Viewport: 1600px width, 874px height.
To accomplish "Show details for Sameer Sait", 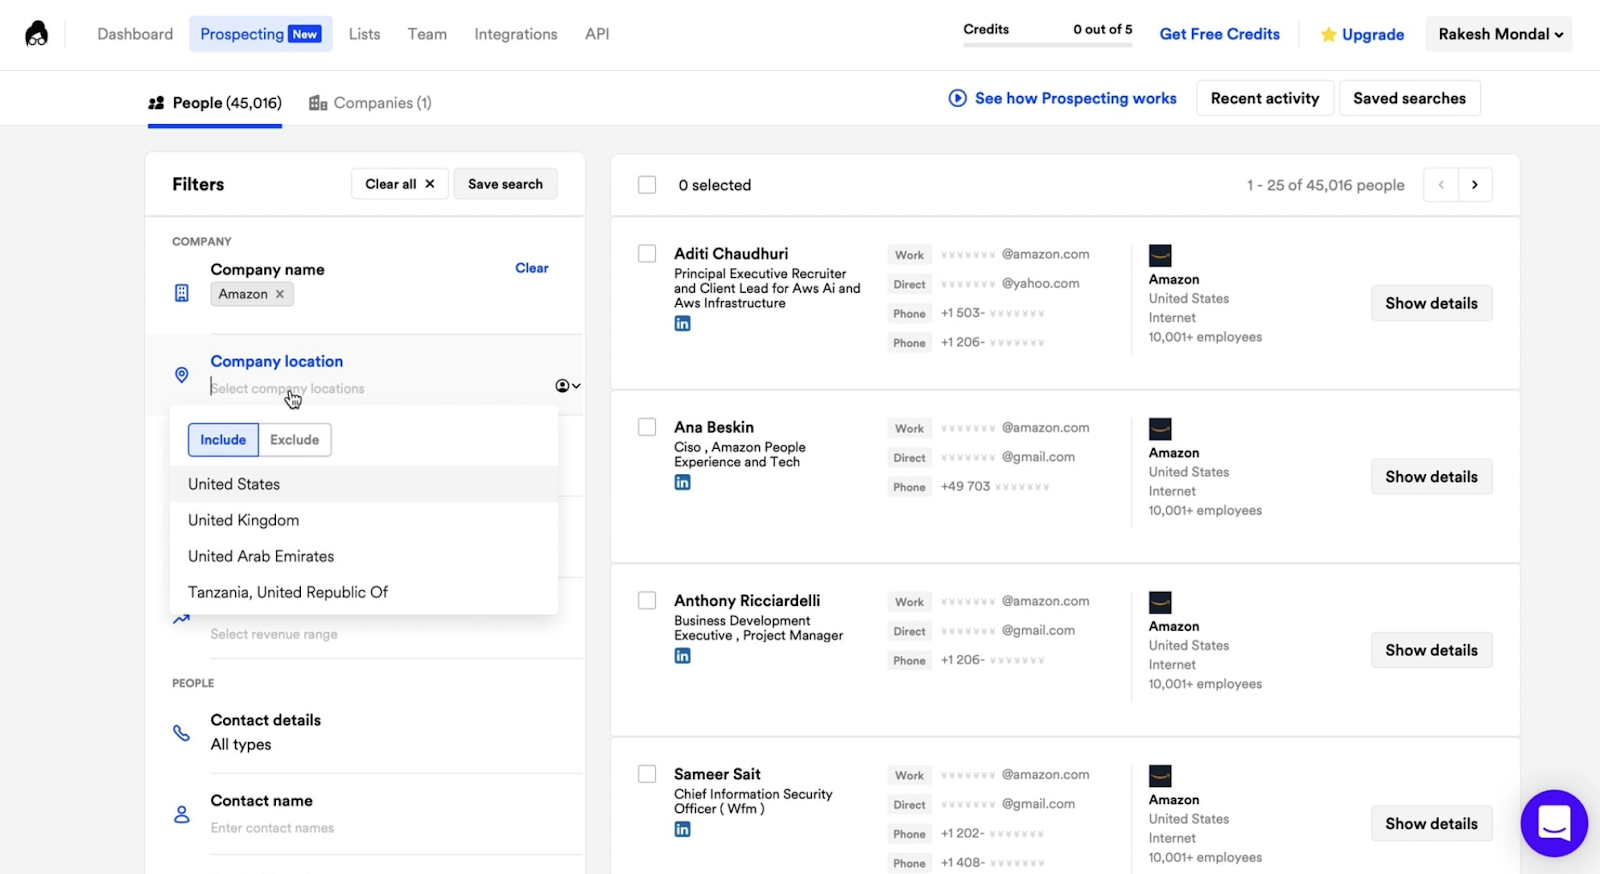I will click(1431, 824).
